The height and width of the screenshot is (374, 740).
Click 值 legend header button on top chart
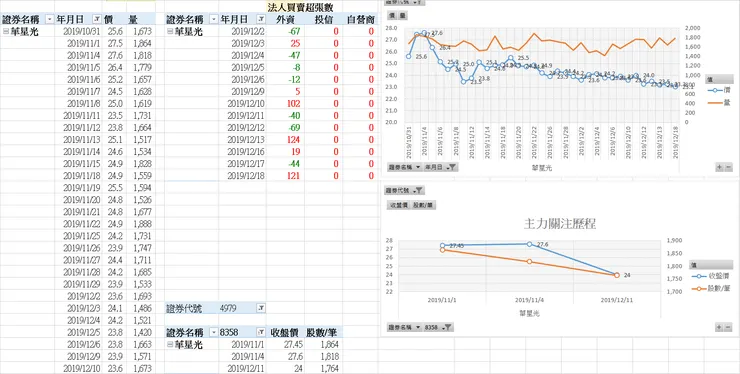click(x=720, y=79)
